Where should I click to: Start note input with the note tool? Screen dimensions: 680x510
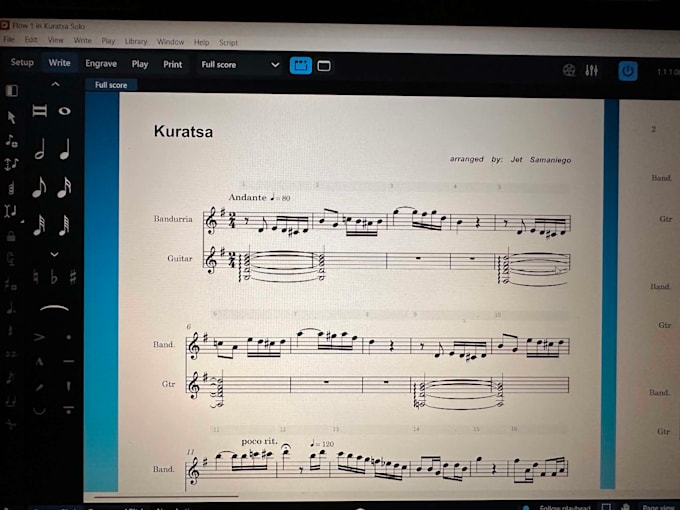tap(11, 141)
